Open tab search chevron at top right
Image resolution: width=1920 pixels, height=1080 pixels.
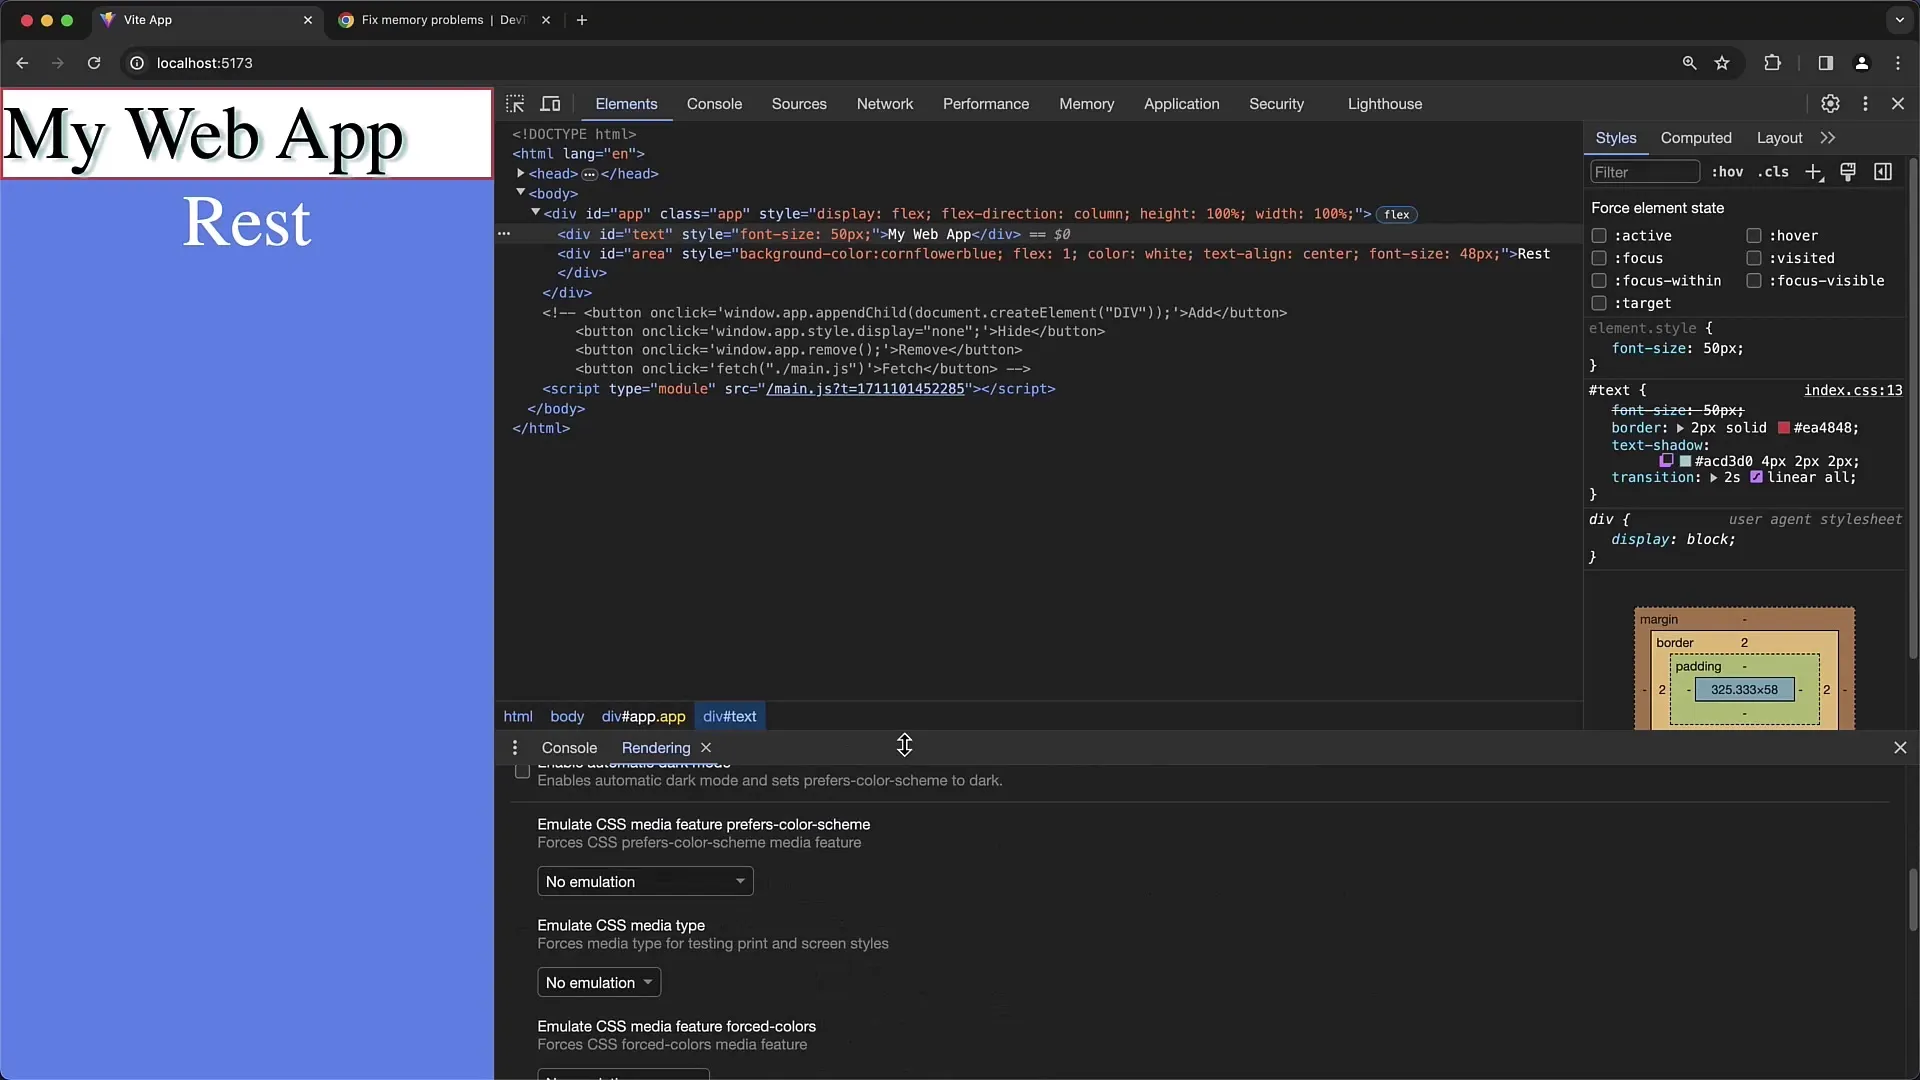(1899, 20)
